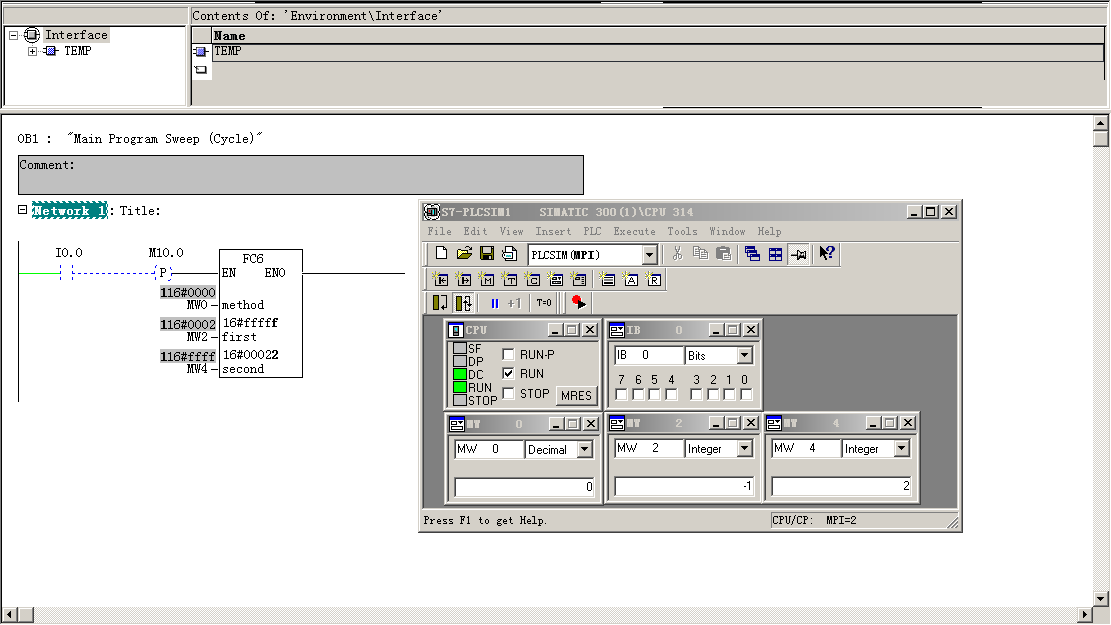Screen dimensions: 1111x625
Task: Toggle the RUN checkbox in CPU window
Action: pyautogui.click(x=508, y=373)
